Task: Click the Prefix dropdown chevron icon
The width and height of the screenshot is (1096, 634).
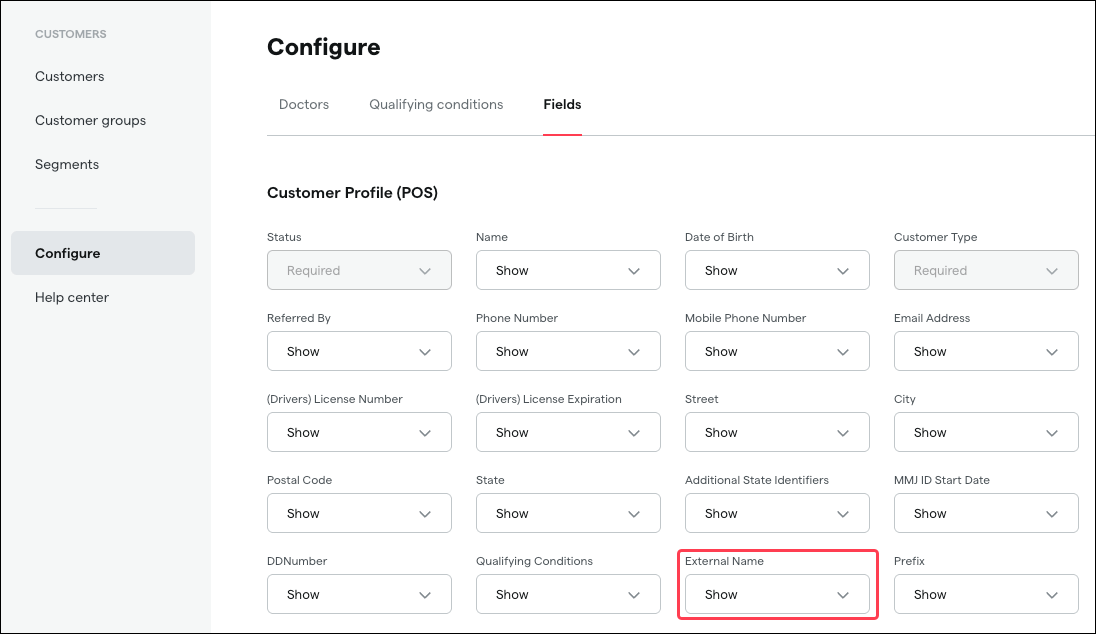Action: click(x=1052, y=595)
